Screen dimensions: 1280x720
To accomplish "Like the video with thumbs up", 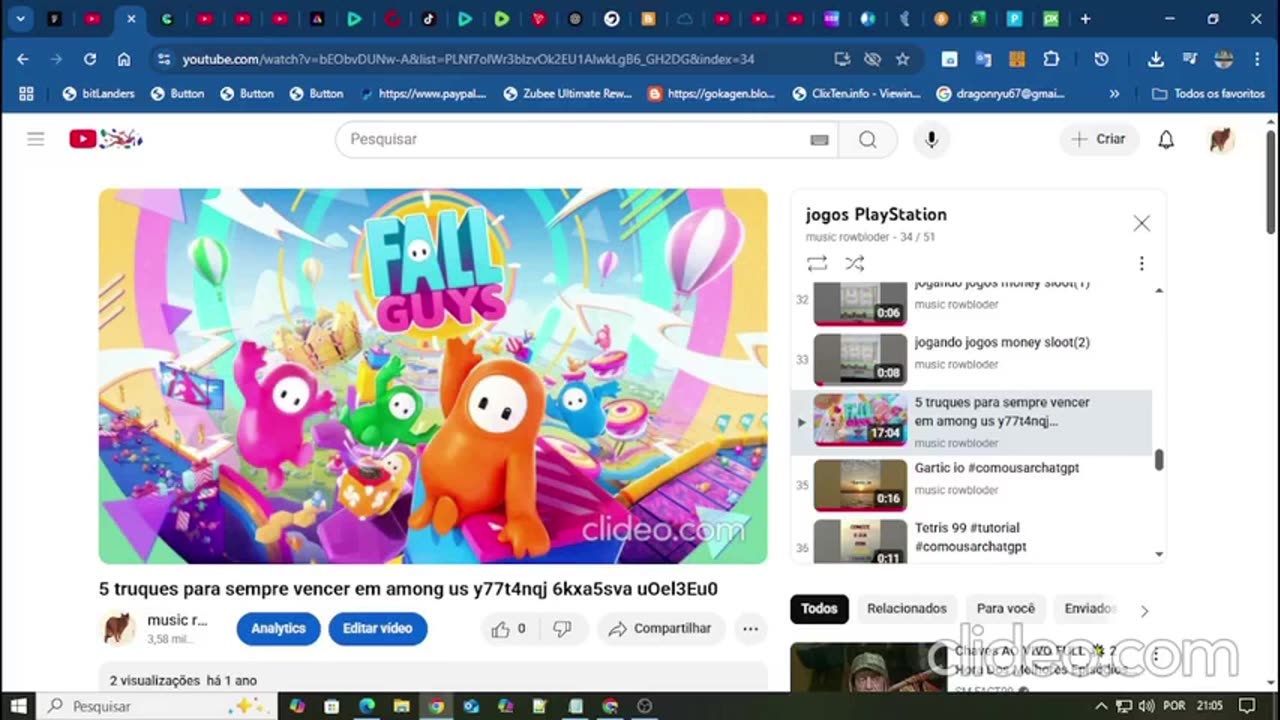I will 509,629.
